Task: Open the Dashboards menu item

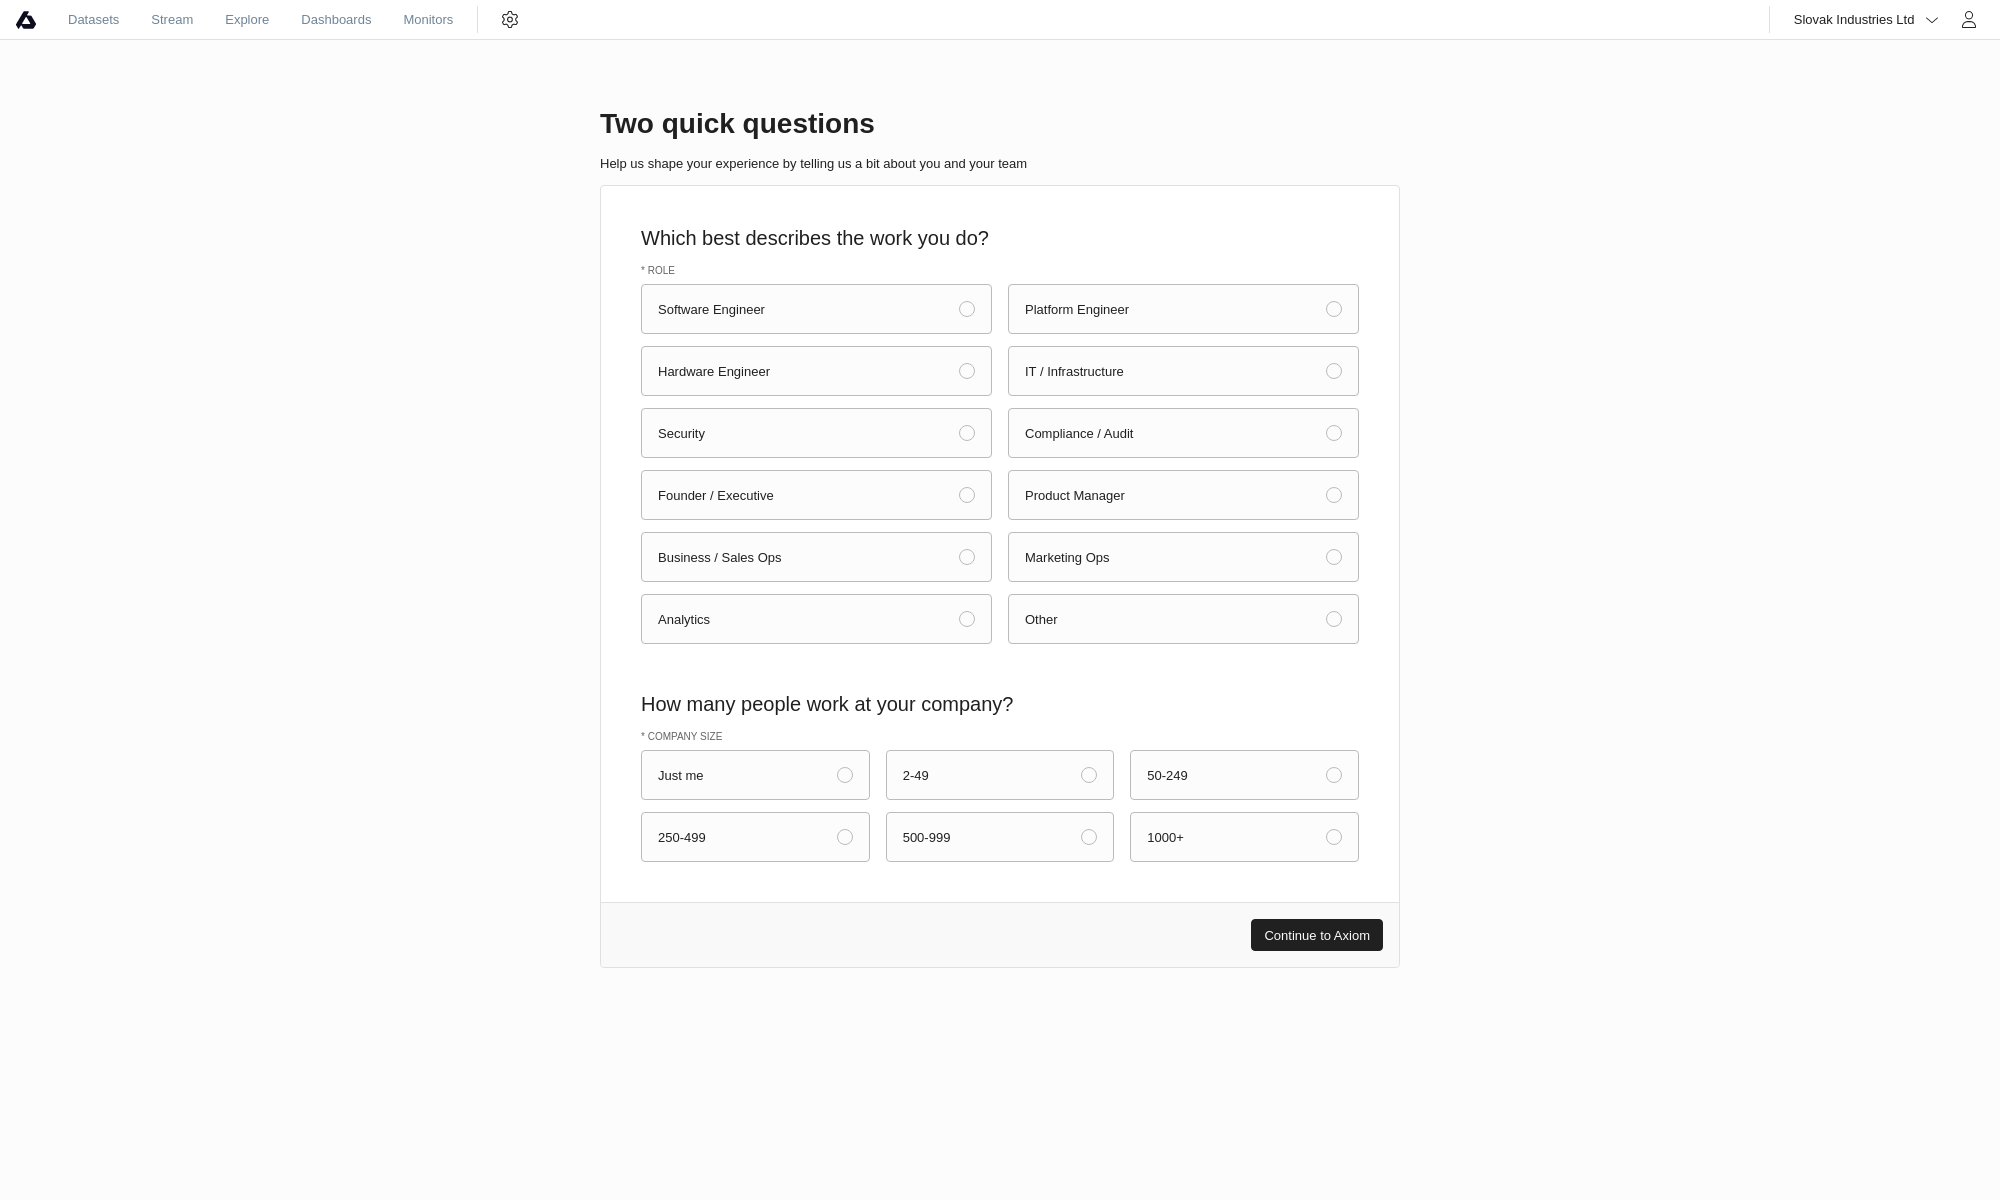Action: coord(336,20)
